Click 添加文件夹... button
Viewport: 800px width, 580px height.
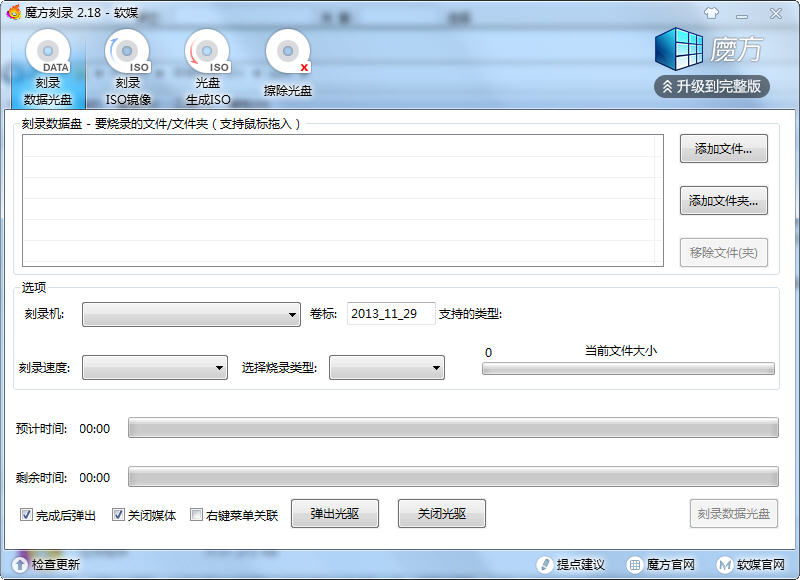pos(723,200)
